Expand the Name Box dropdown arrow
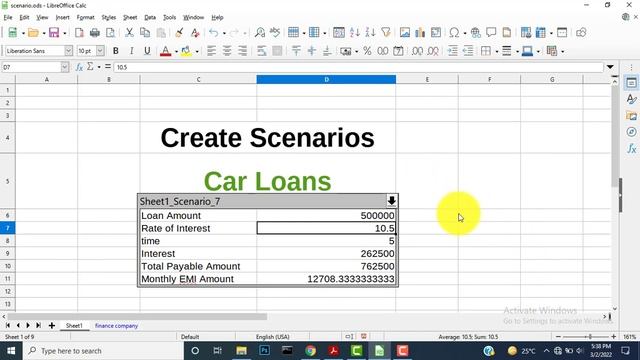 point(64,67)
